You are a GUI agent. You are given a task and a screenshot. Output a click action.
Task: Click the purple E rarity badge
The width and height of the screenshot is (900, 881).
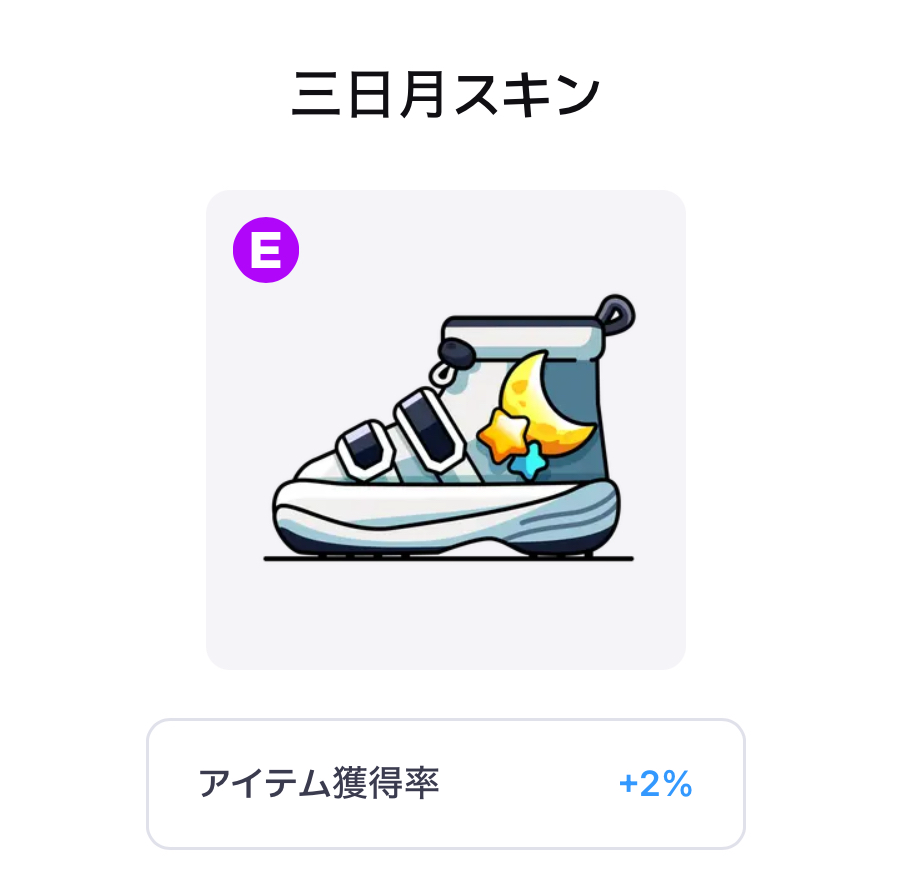(266, 250)
